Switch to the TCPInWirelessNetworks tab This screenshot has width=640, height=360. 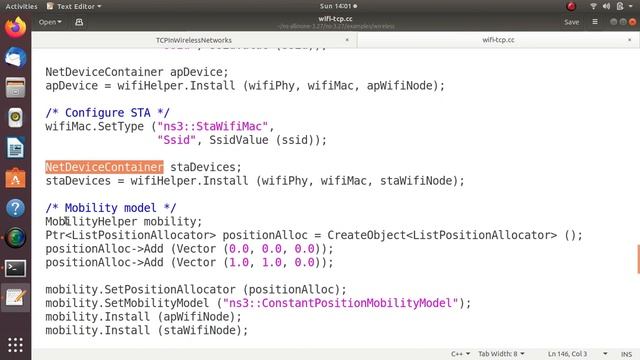[x=194, y=40]
